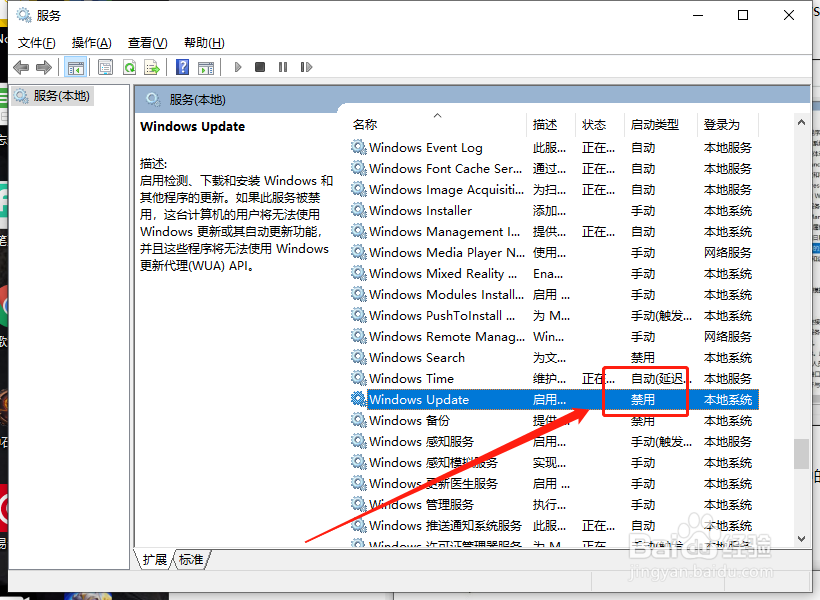Click 禁用 startup type of Windows Search
The height and width of the screenshot is (600, 820).
click(x=643, y=357)
